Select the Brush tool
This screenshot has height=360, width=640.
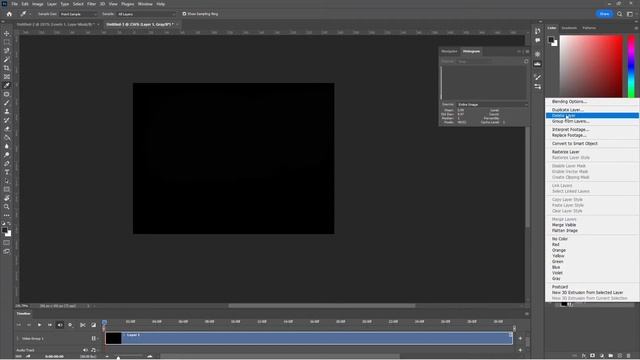(x=7, y=103)
